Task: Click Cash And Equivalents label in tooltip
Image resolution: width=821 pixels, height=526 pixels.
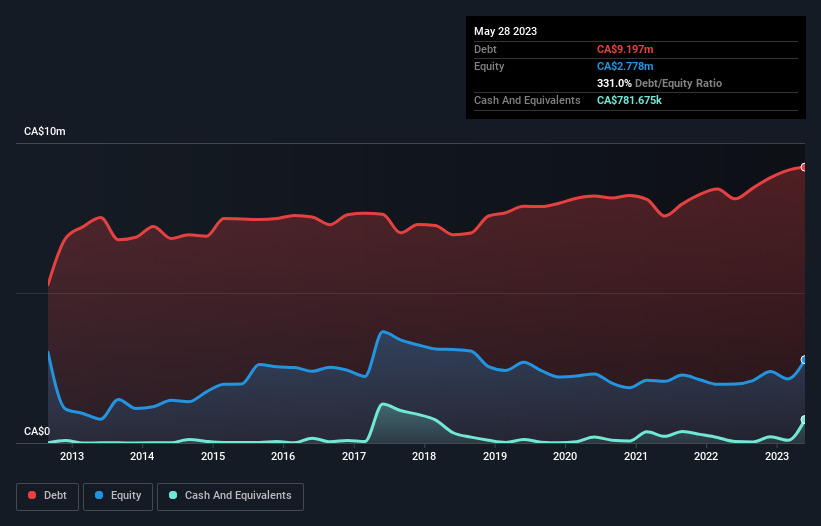Action: (x=527, y=100)
